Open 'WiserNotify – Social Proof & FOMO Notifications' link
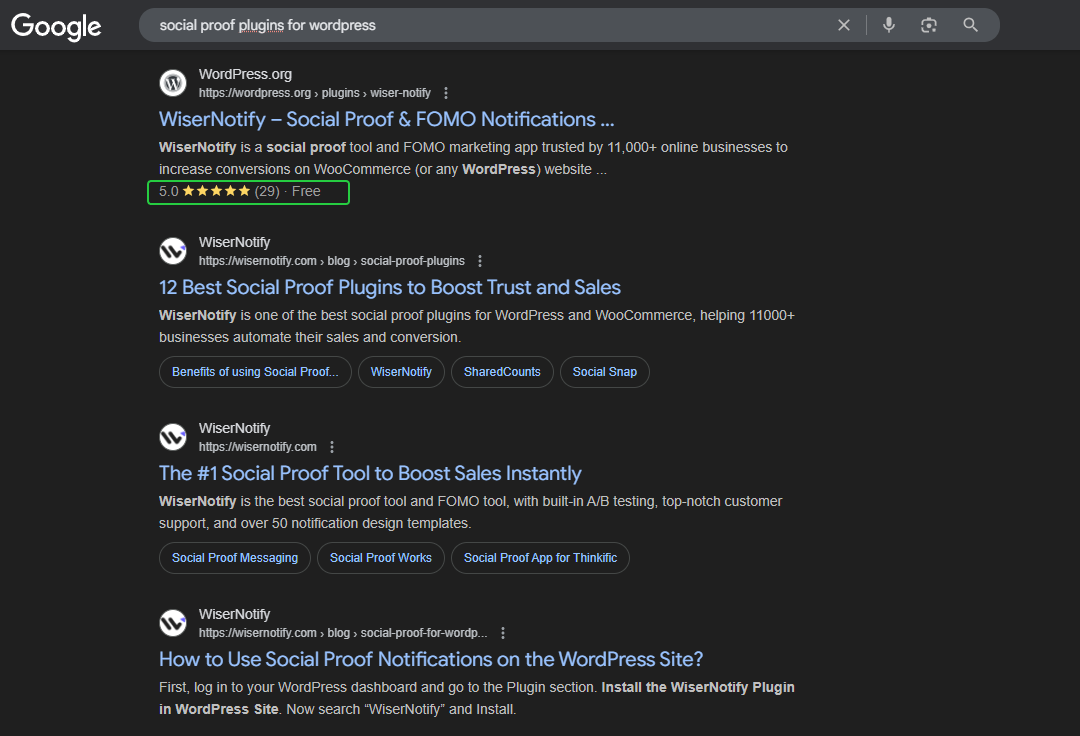This screenshot has width=1080, height=736. [x=386, y=119]
